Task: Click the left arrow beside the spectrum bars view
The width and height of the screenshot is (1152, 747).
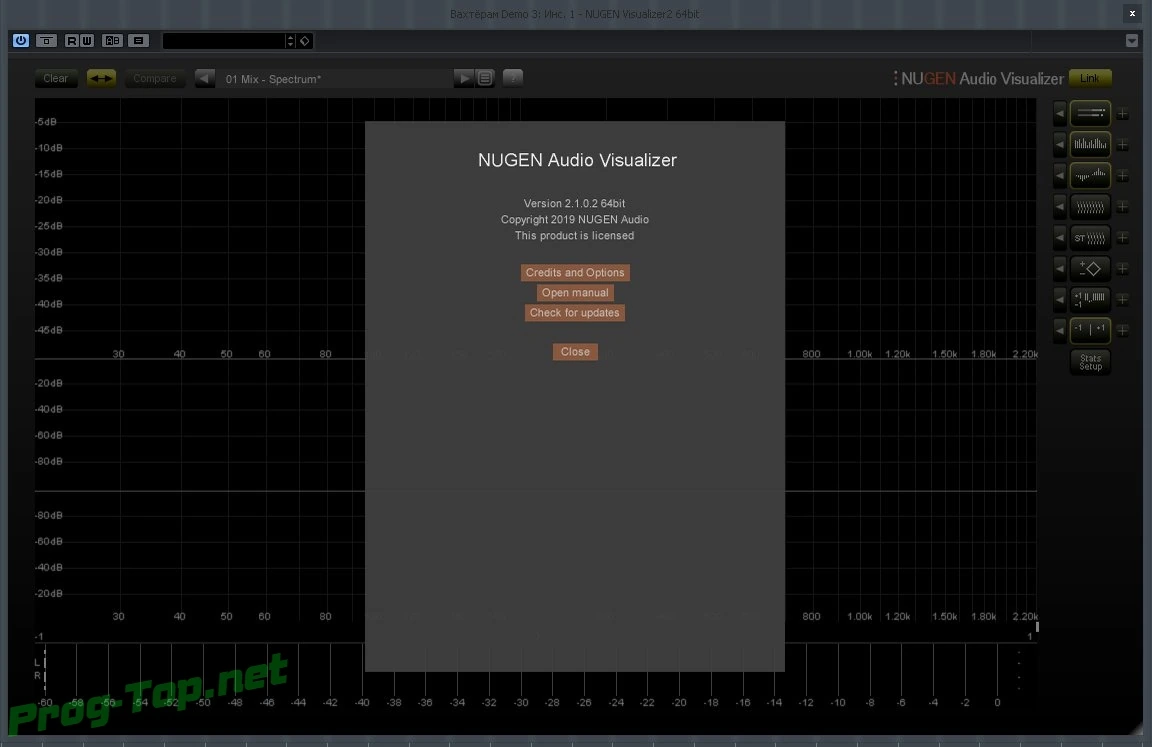Action: point(1059,144)
